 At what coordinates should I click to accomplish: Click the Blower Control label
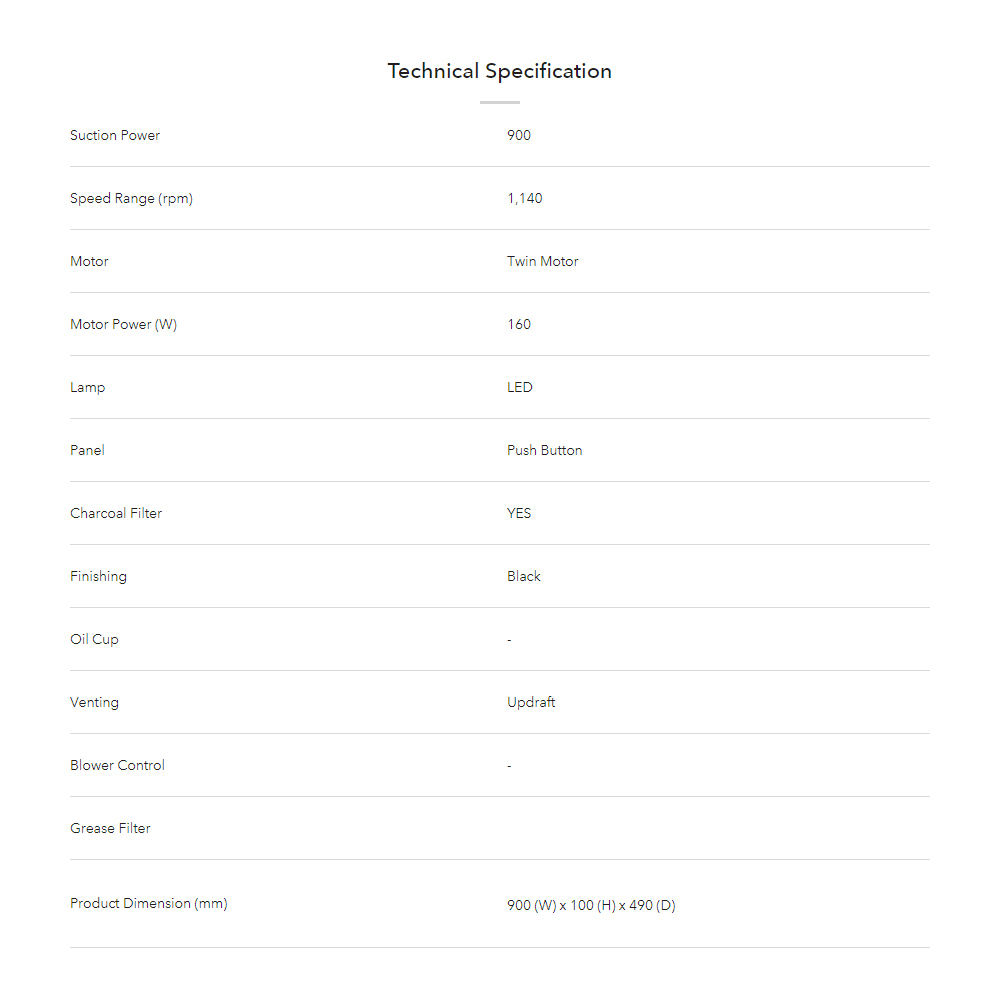(117, 765)
